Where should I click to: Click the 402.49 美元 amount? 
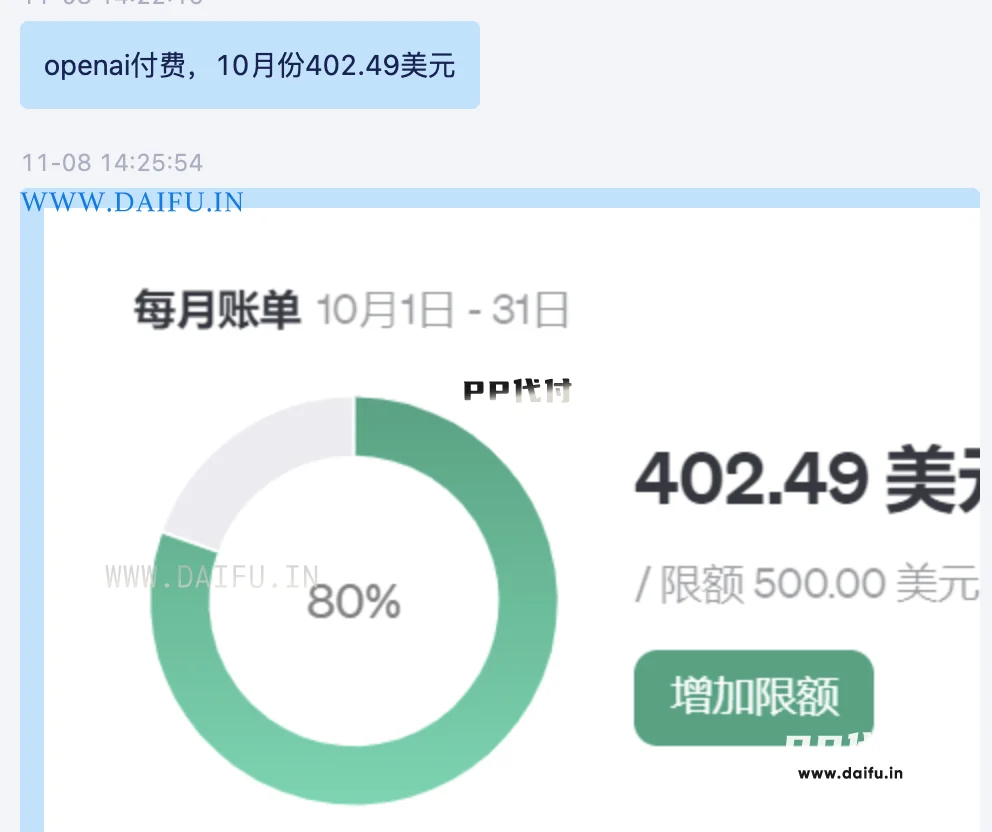807,479
